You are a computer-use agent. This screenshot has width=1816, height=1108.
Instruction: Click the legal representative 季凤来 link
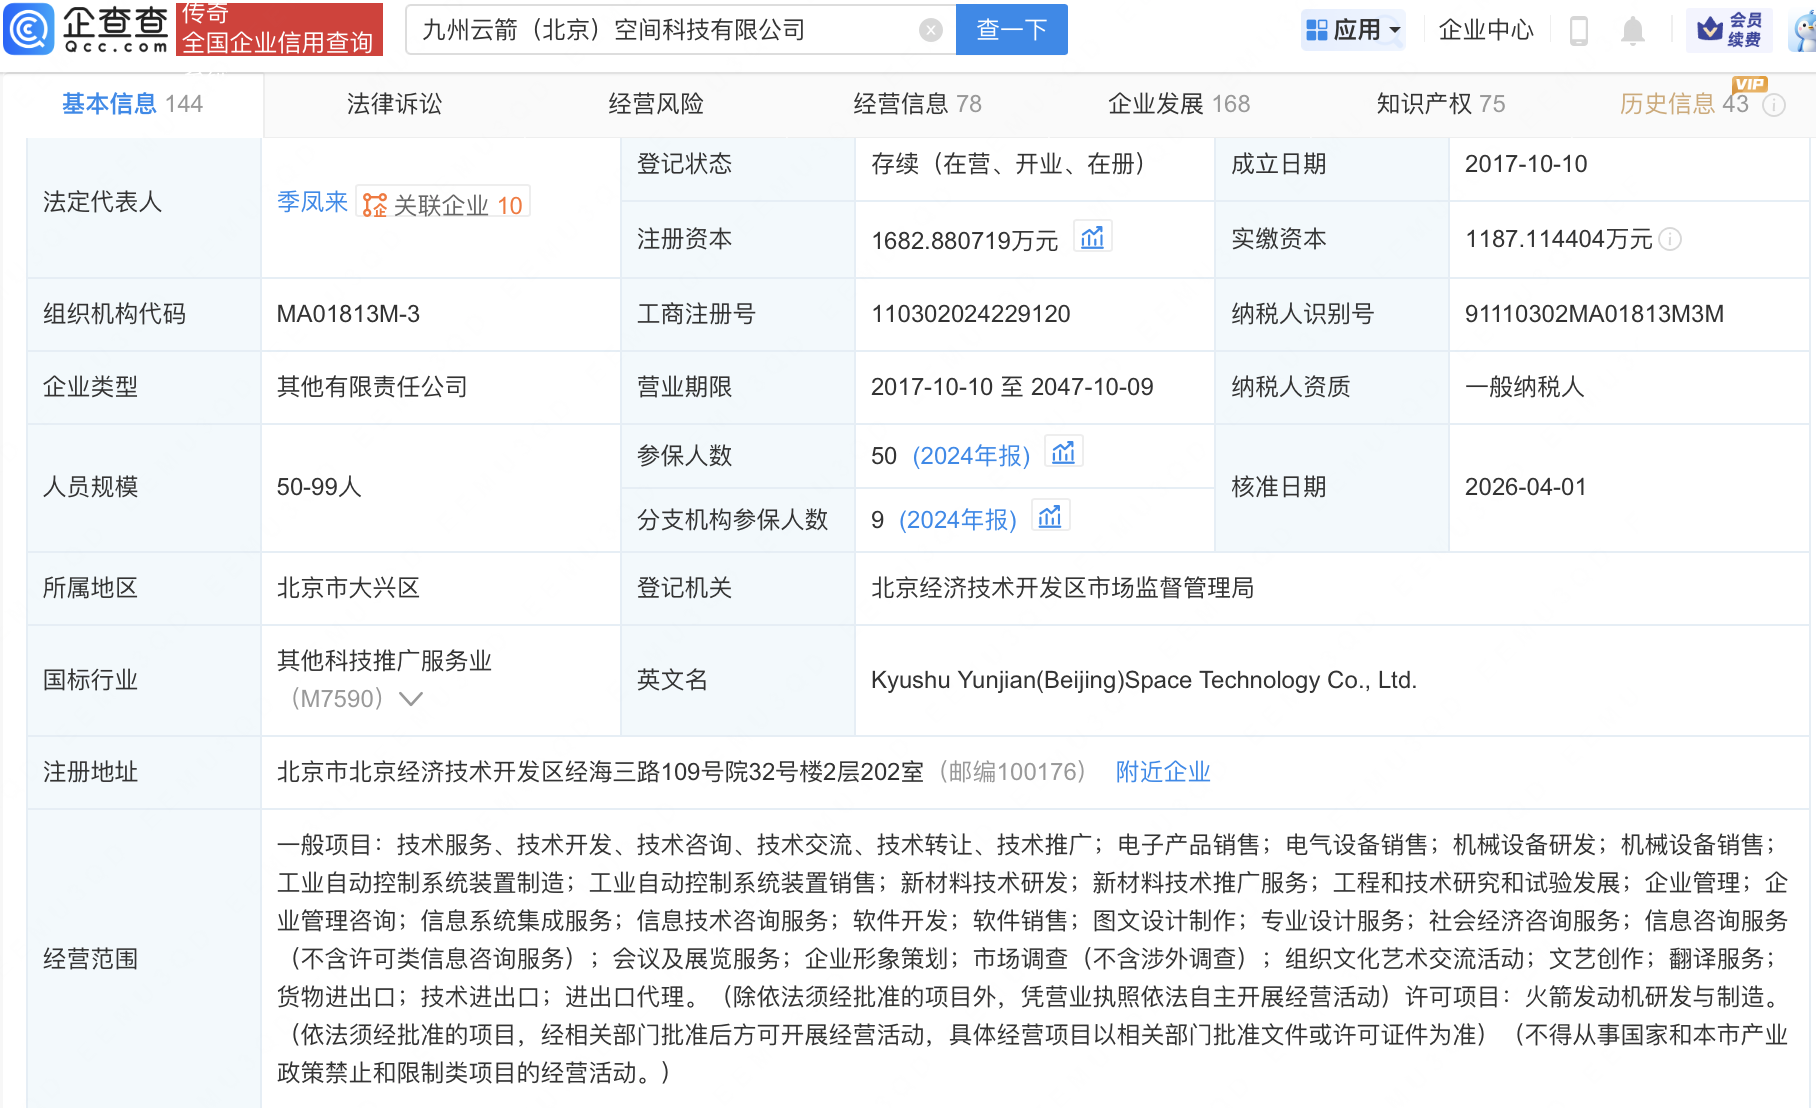pos(311,202)
